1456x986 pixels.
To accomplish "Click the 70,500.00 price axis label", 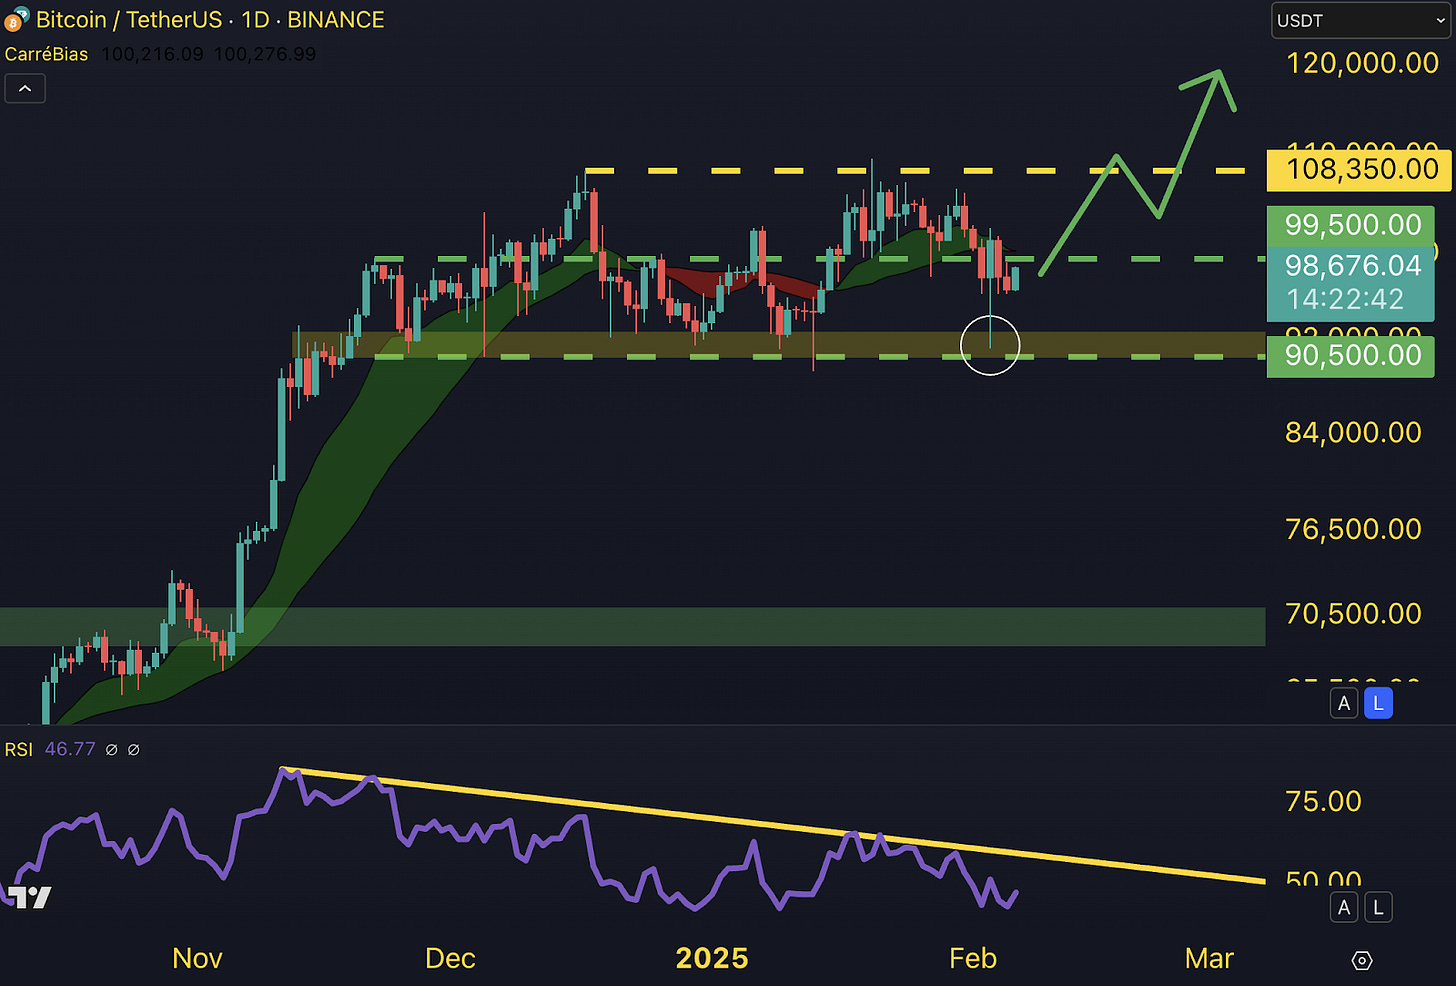I will click(1353, 613).
